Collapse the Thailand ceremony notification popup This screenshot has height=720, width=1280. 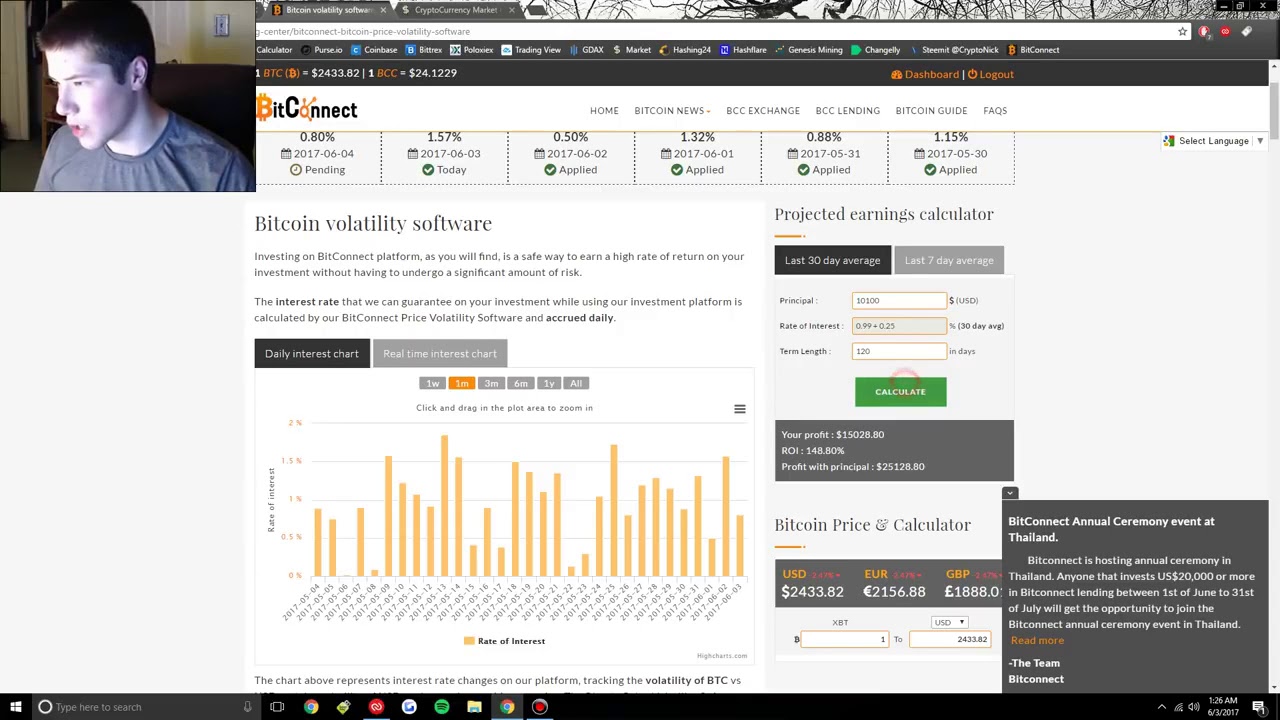(1010, 493)
